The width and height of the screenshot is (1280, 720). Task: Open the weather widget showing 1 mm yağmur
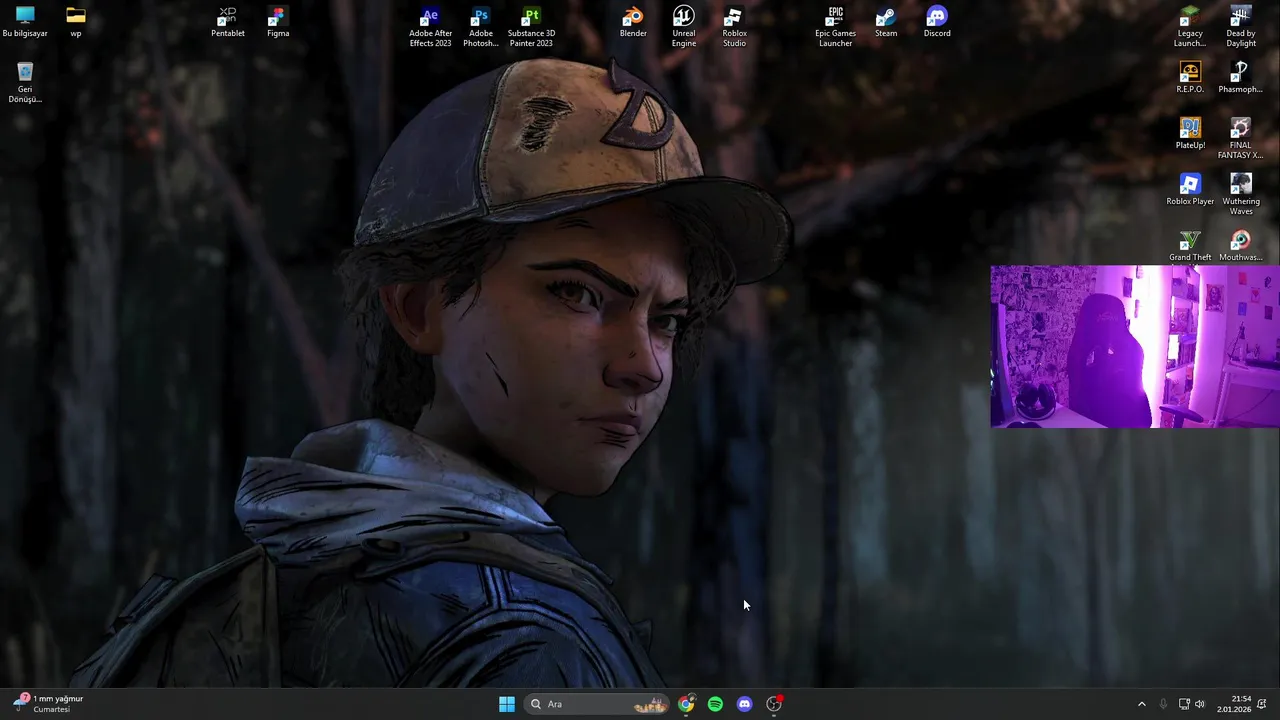pos(48,704)
